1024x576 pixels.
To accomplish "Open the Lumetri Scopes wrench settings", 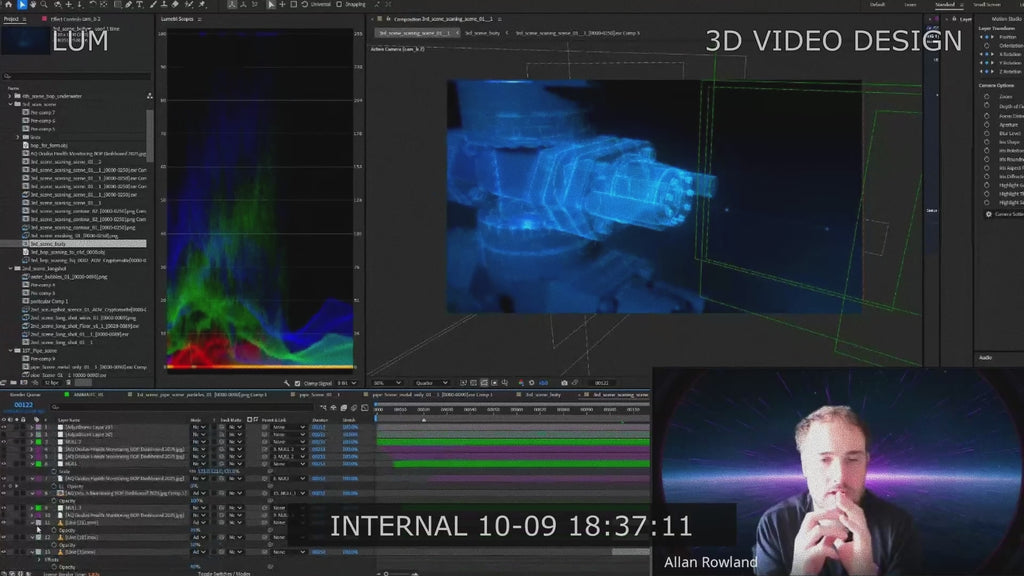I will click(286, 383).
